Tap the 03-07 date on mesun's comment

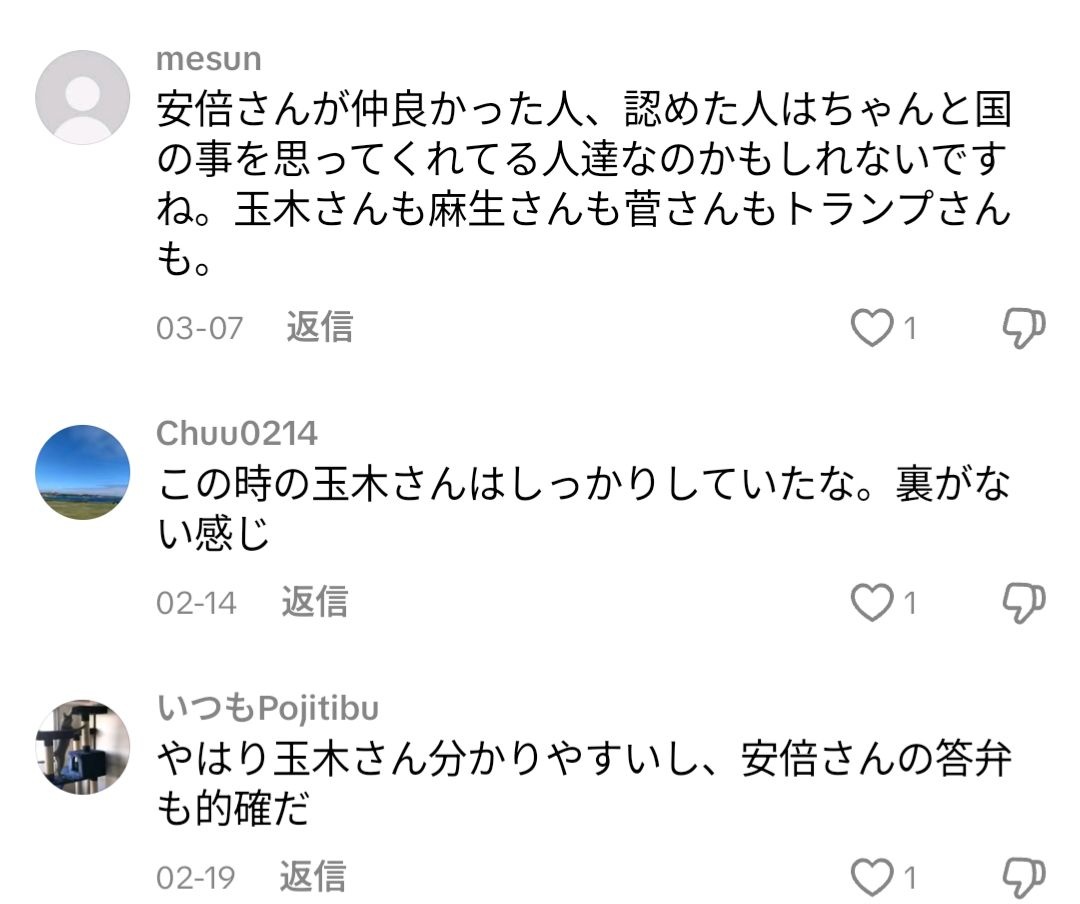pos(200,328)
